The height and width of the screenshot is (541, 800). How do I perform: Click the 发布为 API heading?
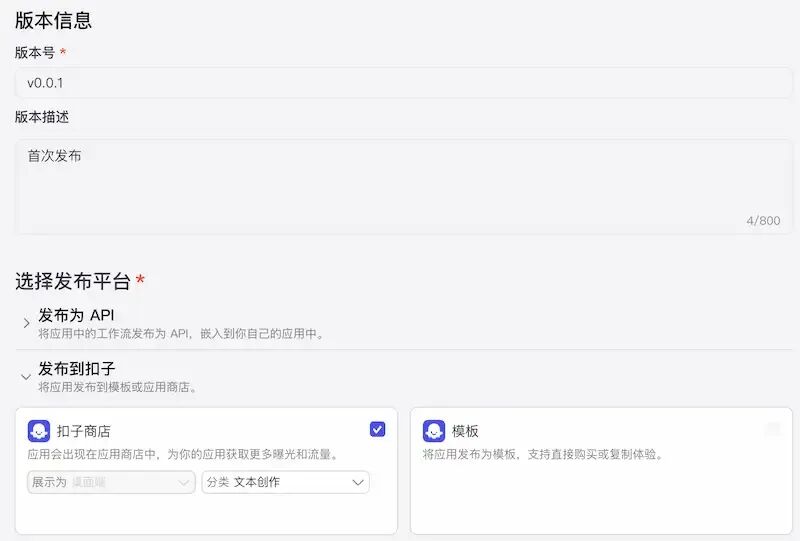click(76, 315)
